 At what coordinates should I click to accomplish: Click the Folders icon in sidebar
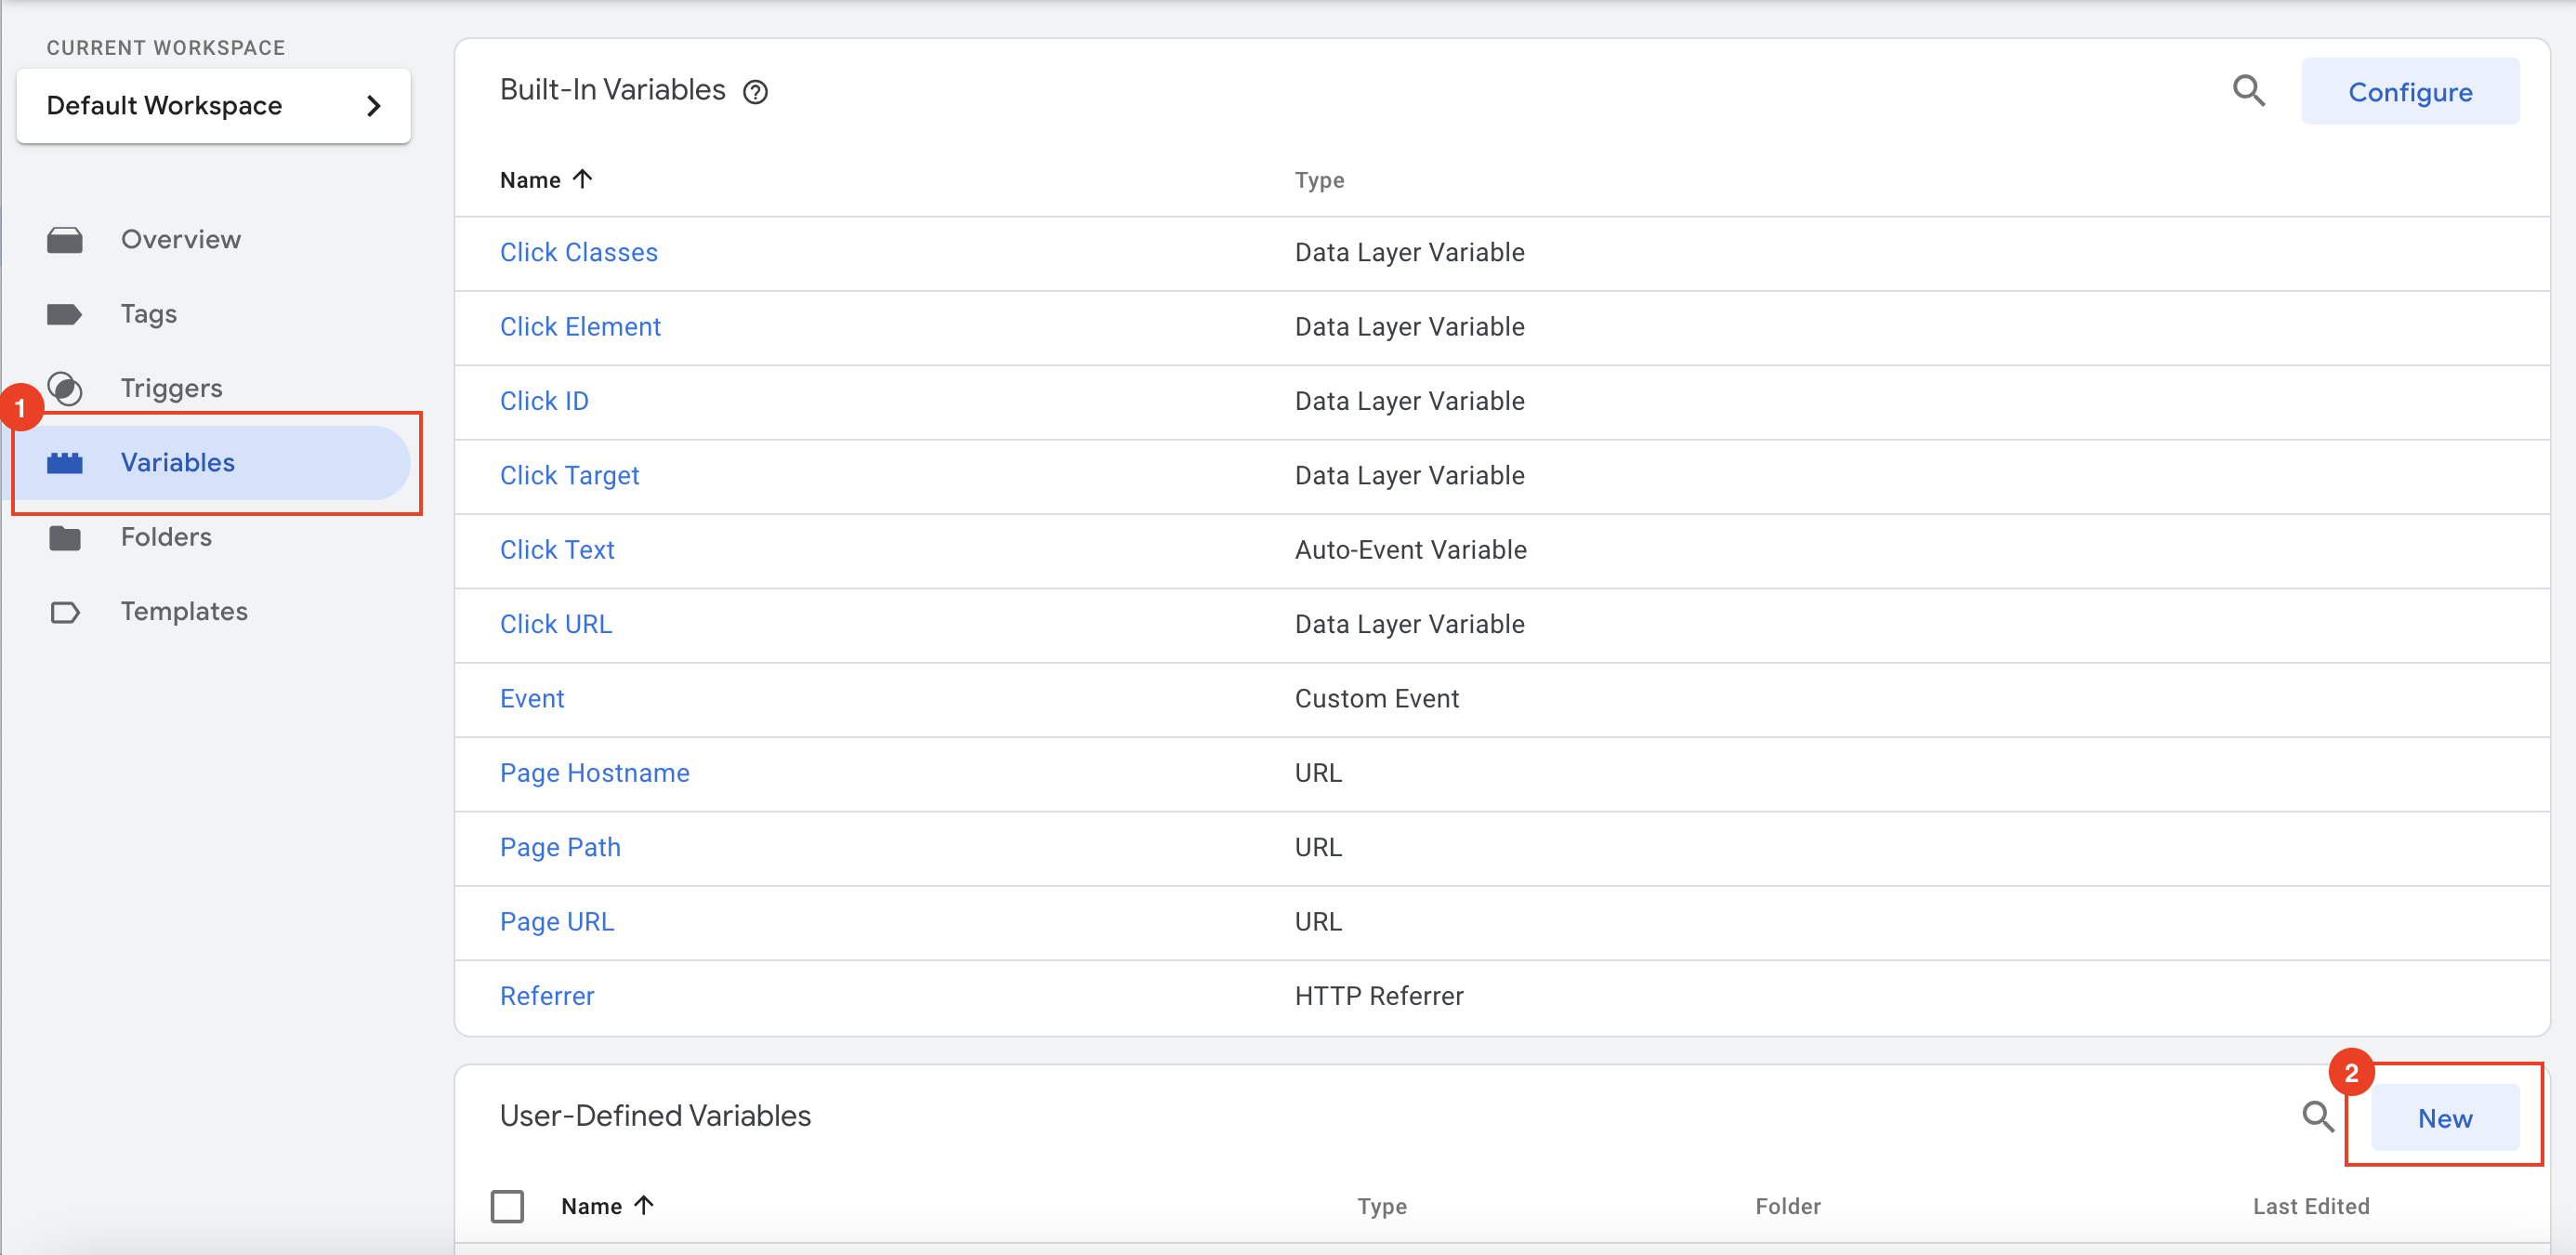coord(65,537)
